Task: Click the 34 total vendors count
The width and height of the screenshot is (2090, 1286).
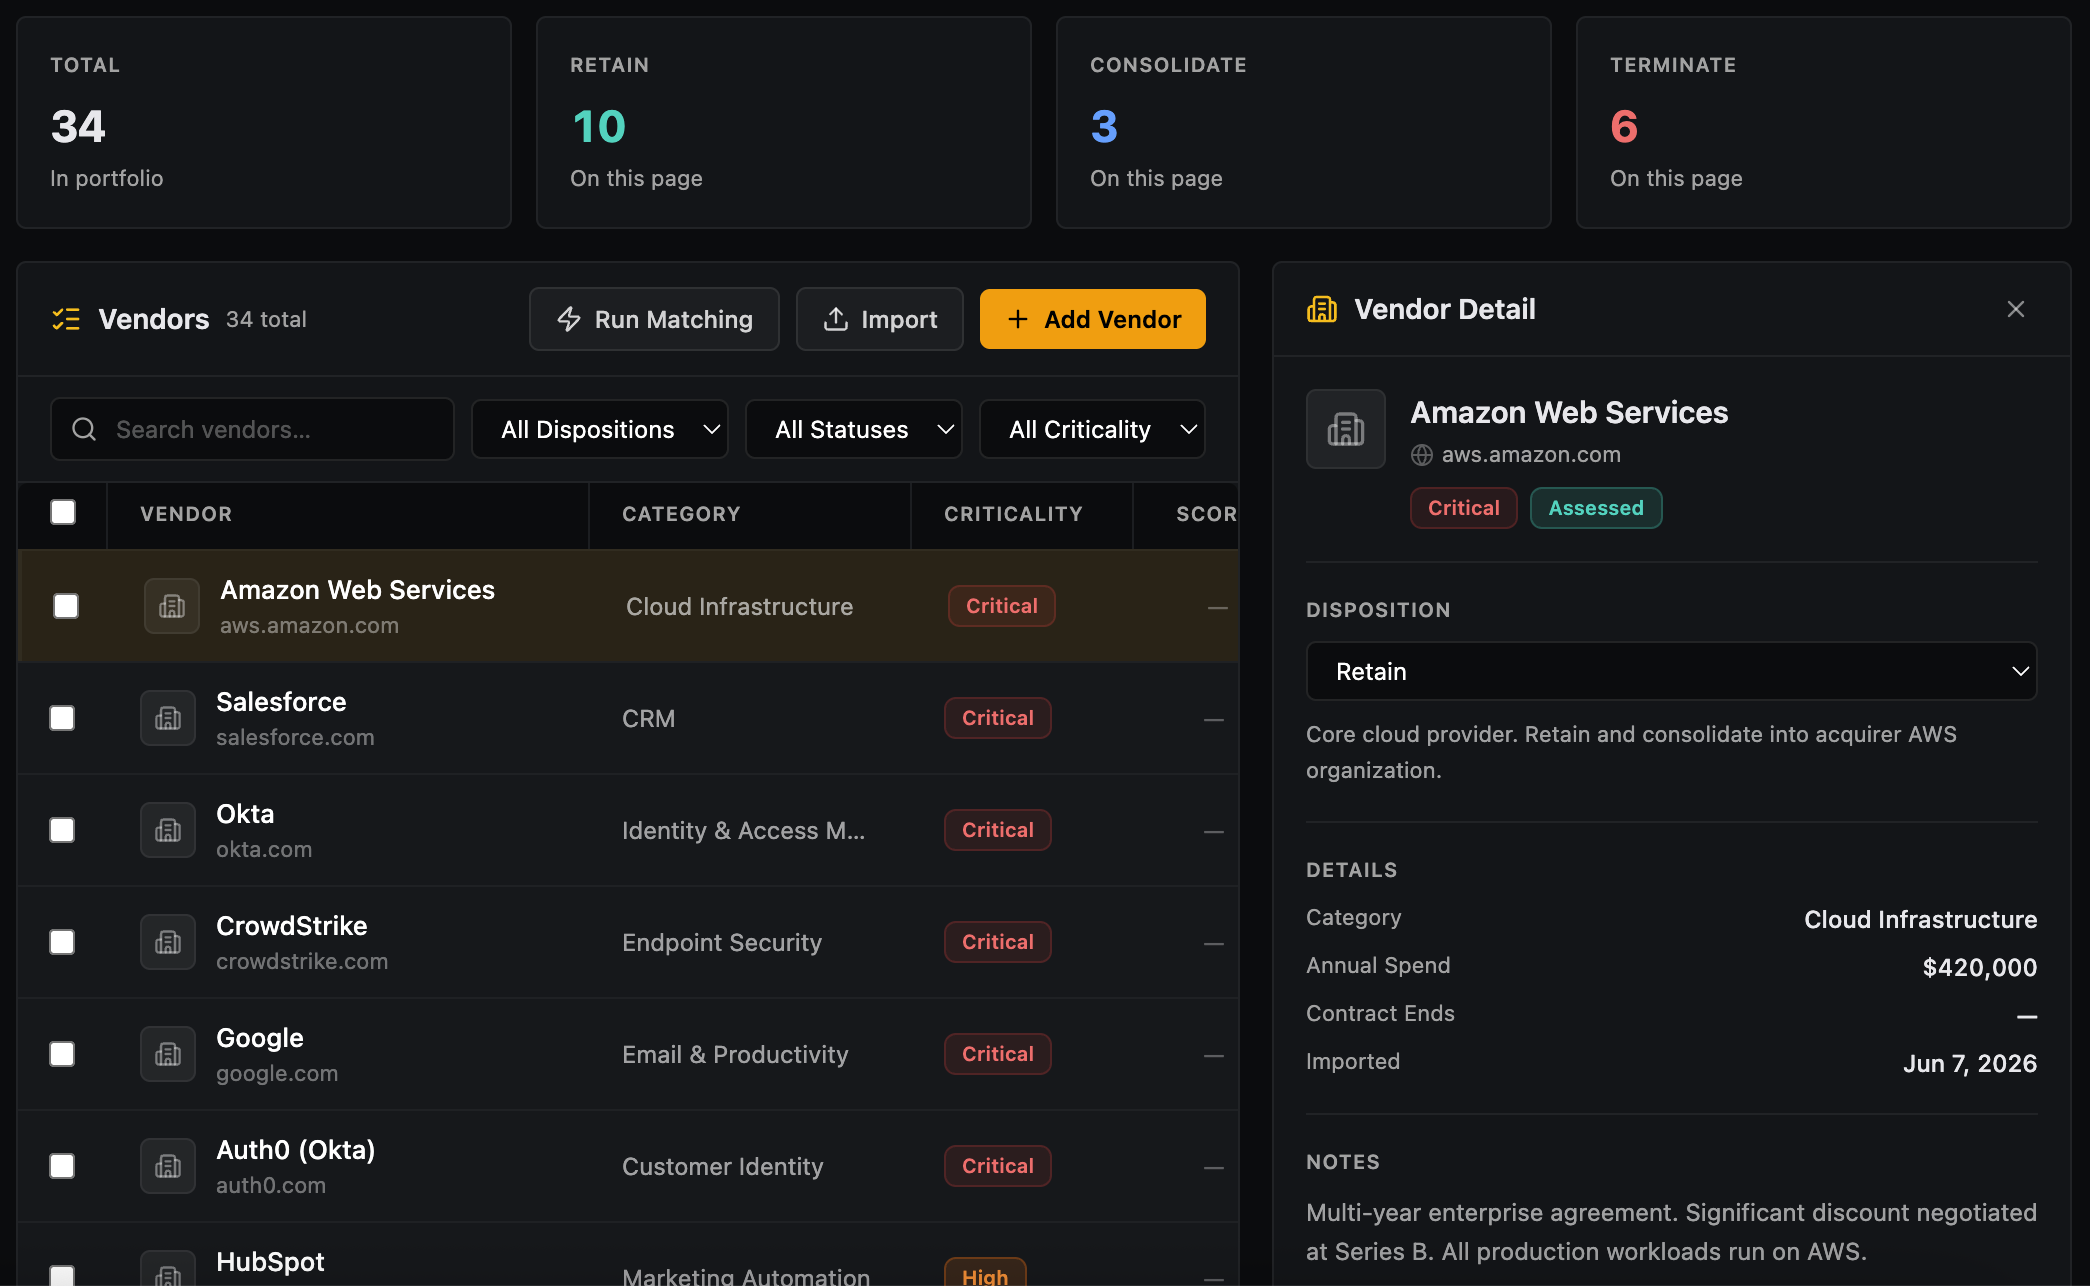Action: [266, 319]
